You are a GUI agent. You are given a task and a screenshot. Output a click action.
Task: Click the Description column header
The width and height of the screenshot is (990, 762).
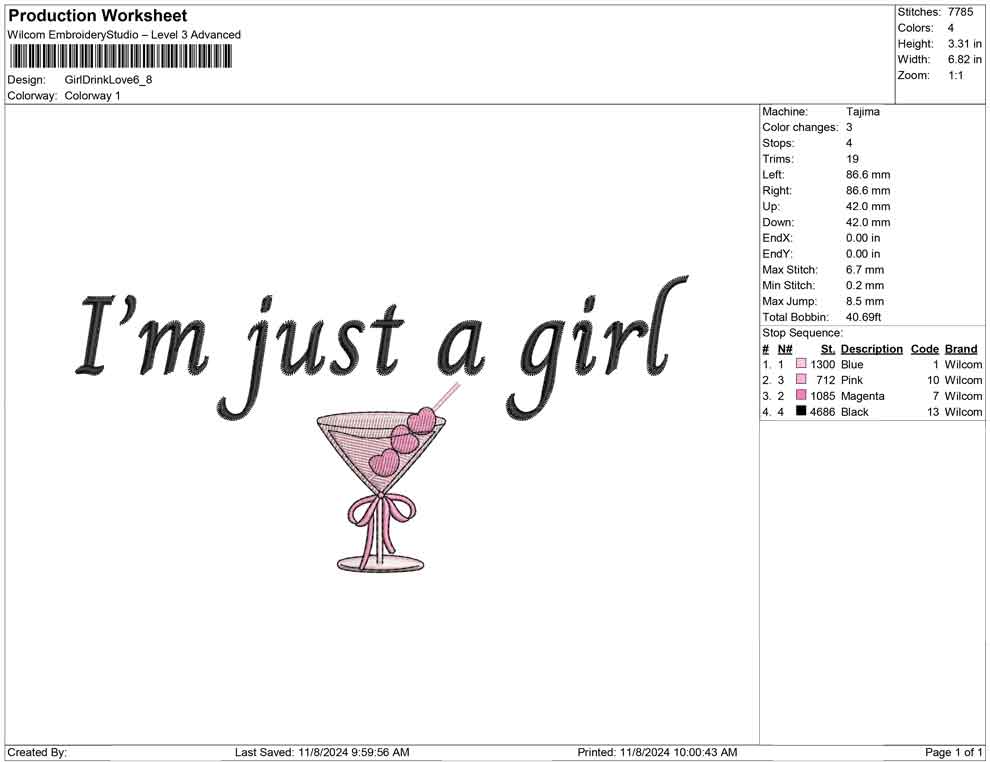871,348
